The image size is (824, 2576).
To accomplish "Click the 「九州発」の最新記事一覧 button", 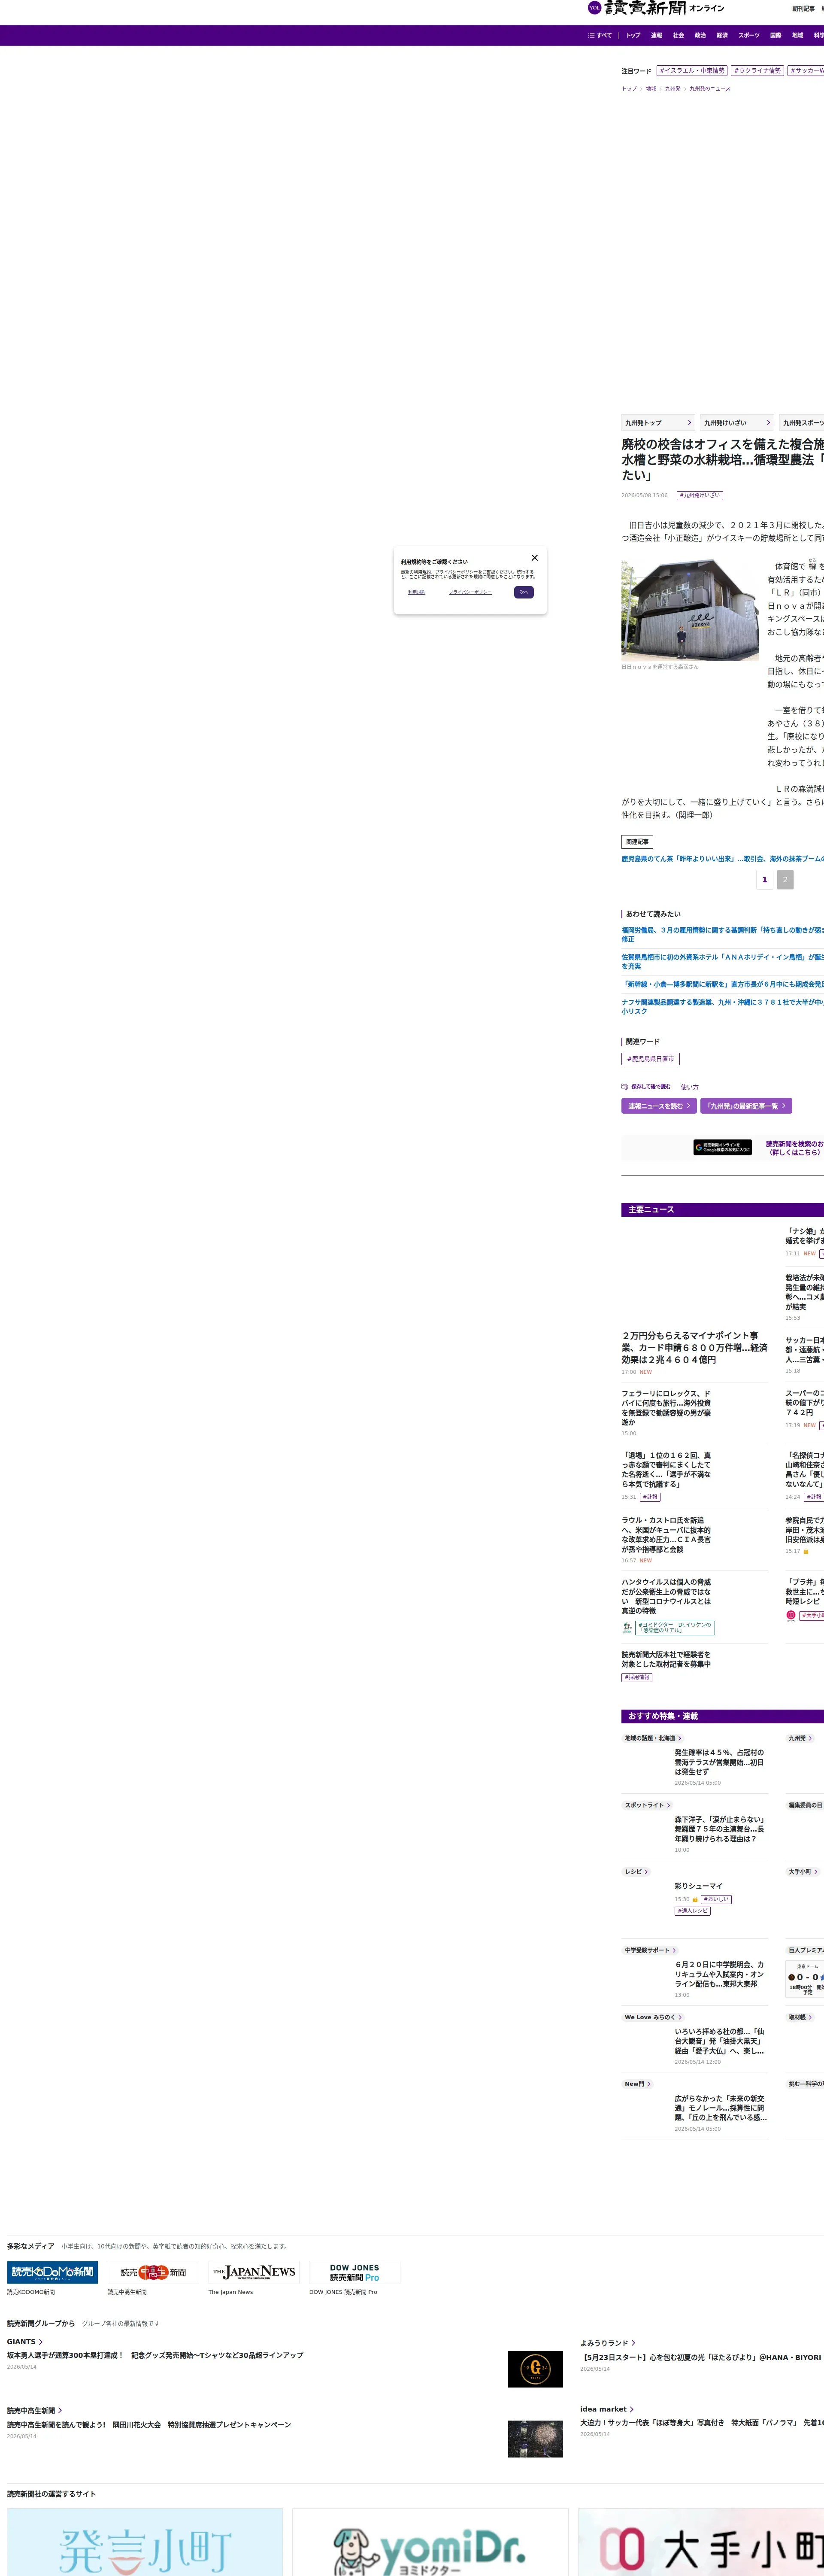I will pos(746,1106).
